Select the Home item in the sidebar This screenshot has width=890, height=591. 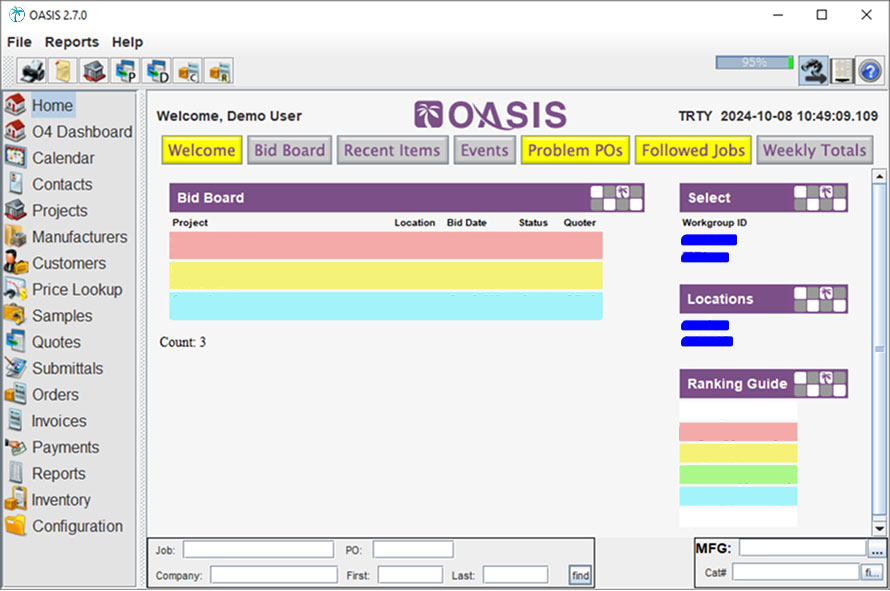[52, 105]
